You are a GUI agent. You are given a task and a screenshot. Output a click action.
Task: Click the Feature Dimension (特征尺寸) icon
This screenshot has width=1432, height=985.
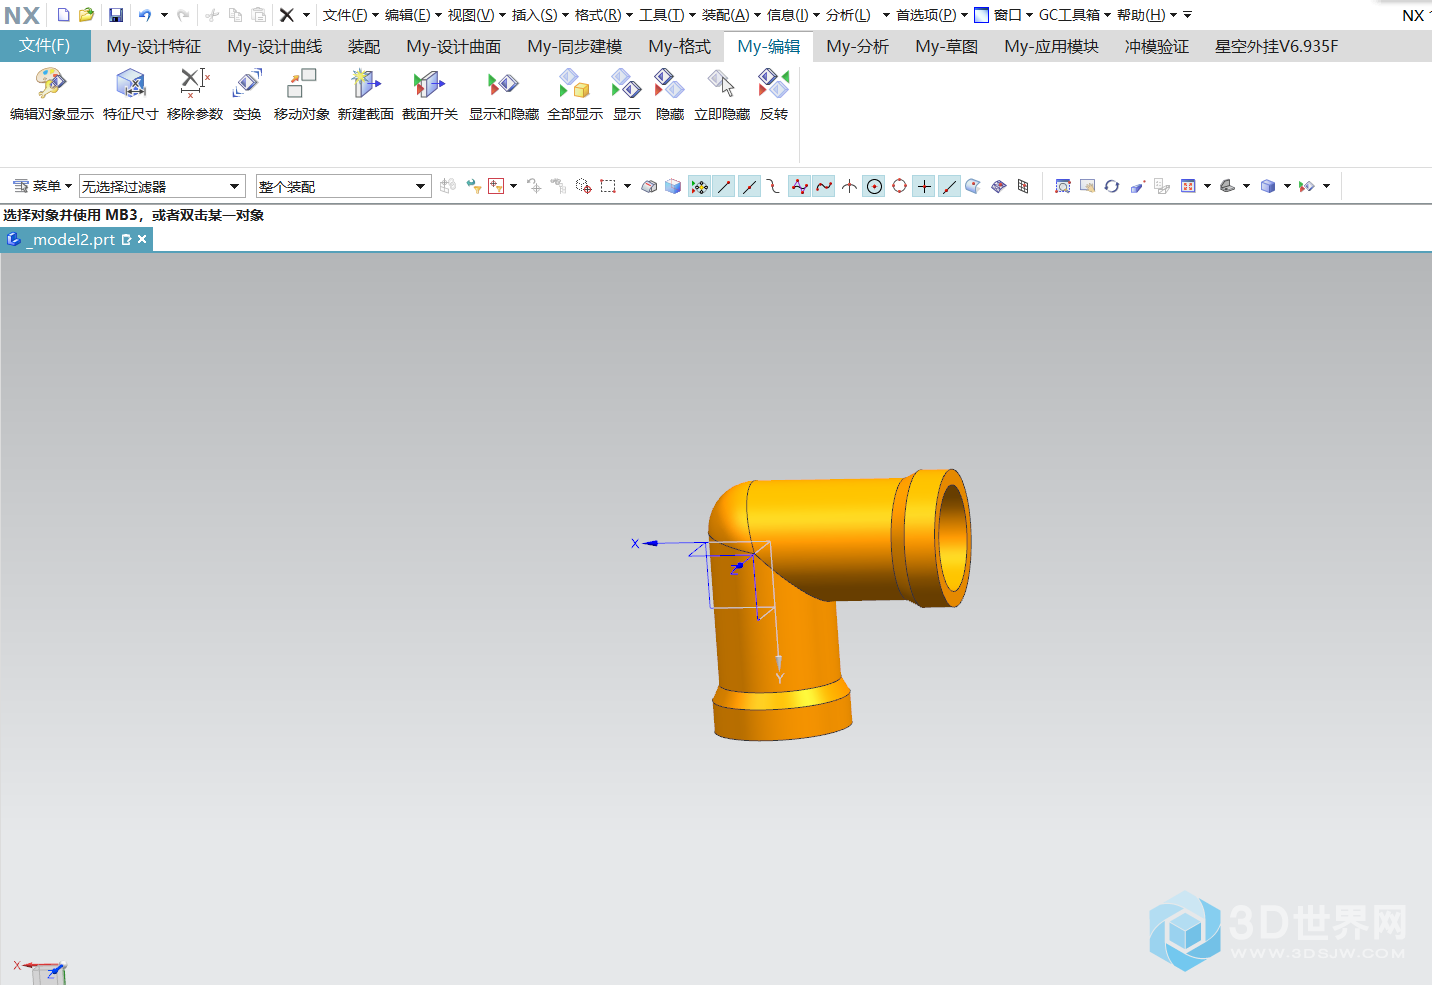pyautogui.click(x=130, y=93)
